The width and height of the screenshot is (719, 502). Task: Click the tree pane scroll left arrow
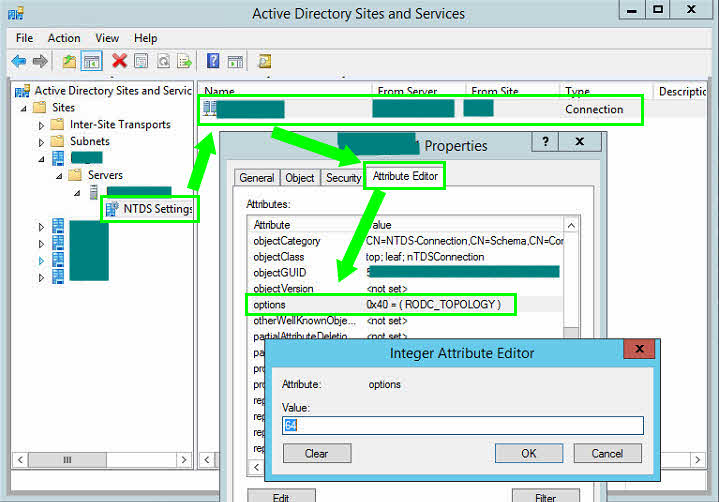tap(20, 460)
